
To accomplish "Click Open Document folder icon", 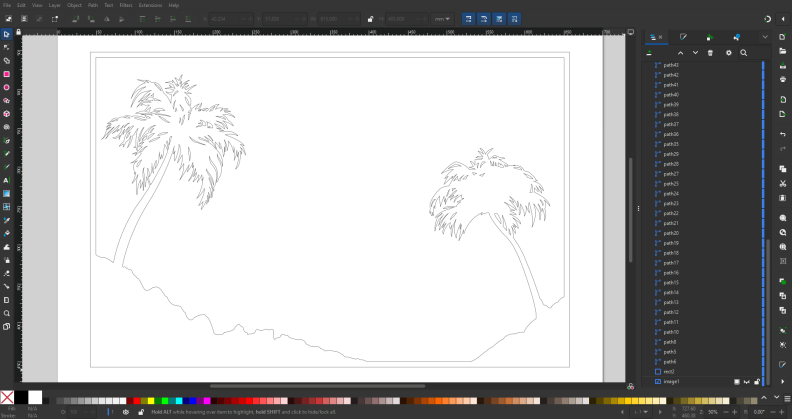I will (782, 51).
